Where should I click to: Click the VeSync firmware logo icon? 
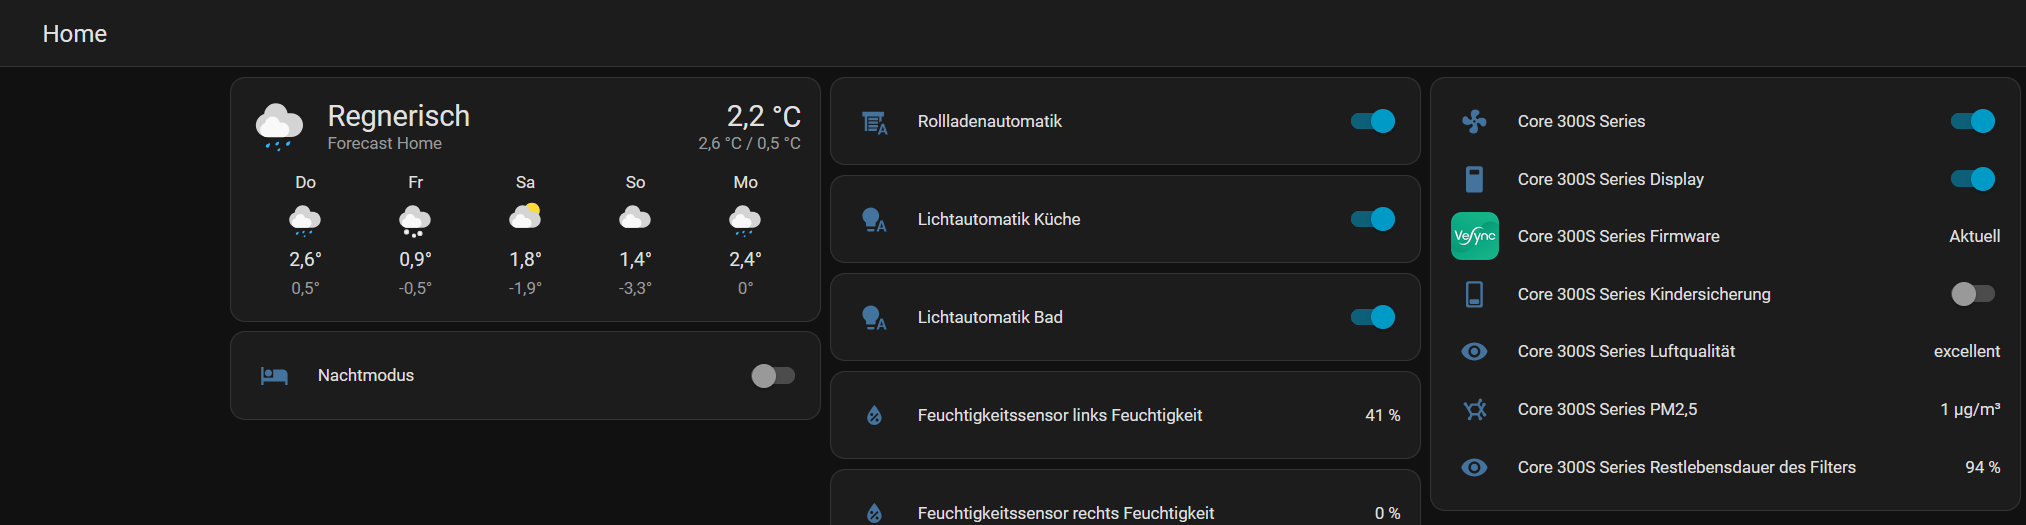tap(1474, 236)
